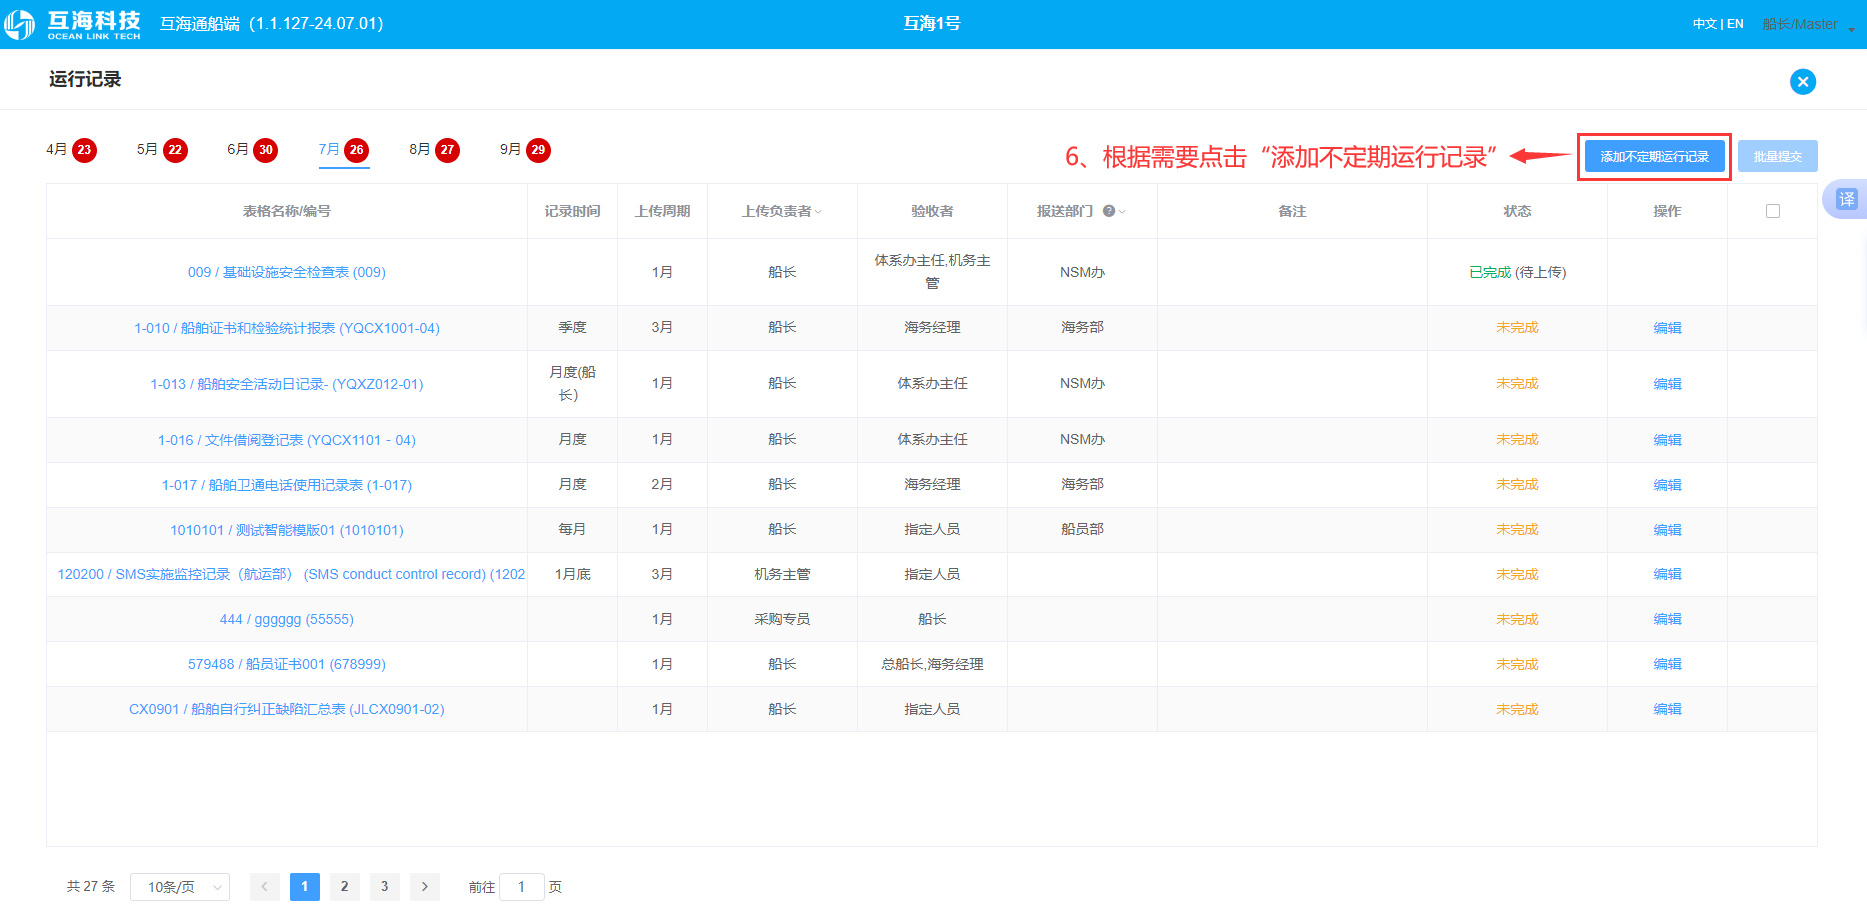Viewport: 1867px width, 919px height.
Task: Switch to the 8月 tab
Action: (434, 150)
